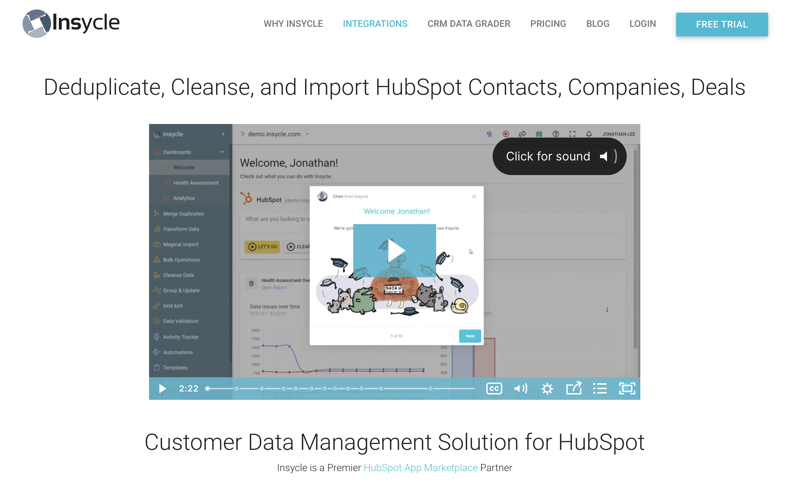
Task: Click the yellow LET'S GO button in video
Action: pos(262,247)
